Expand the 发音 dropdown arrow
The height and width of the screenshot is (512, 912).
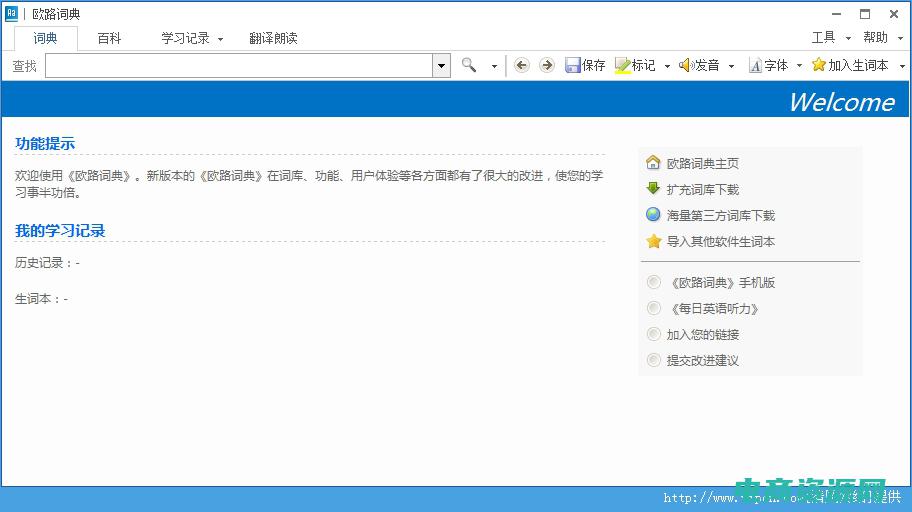731,66
